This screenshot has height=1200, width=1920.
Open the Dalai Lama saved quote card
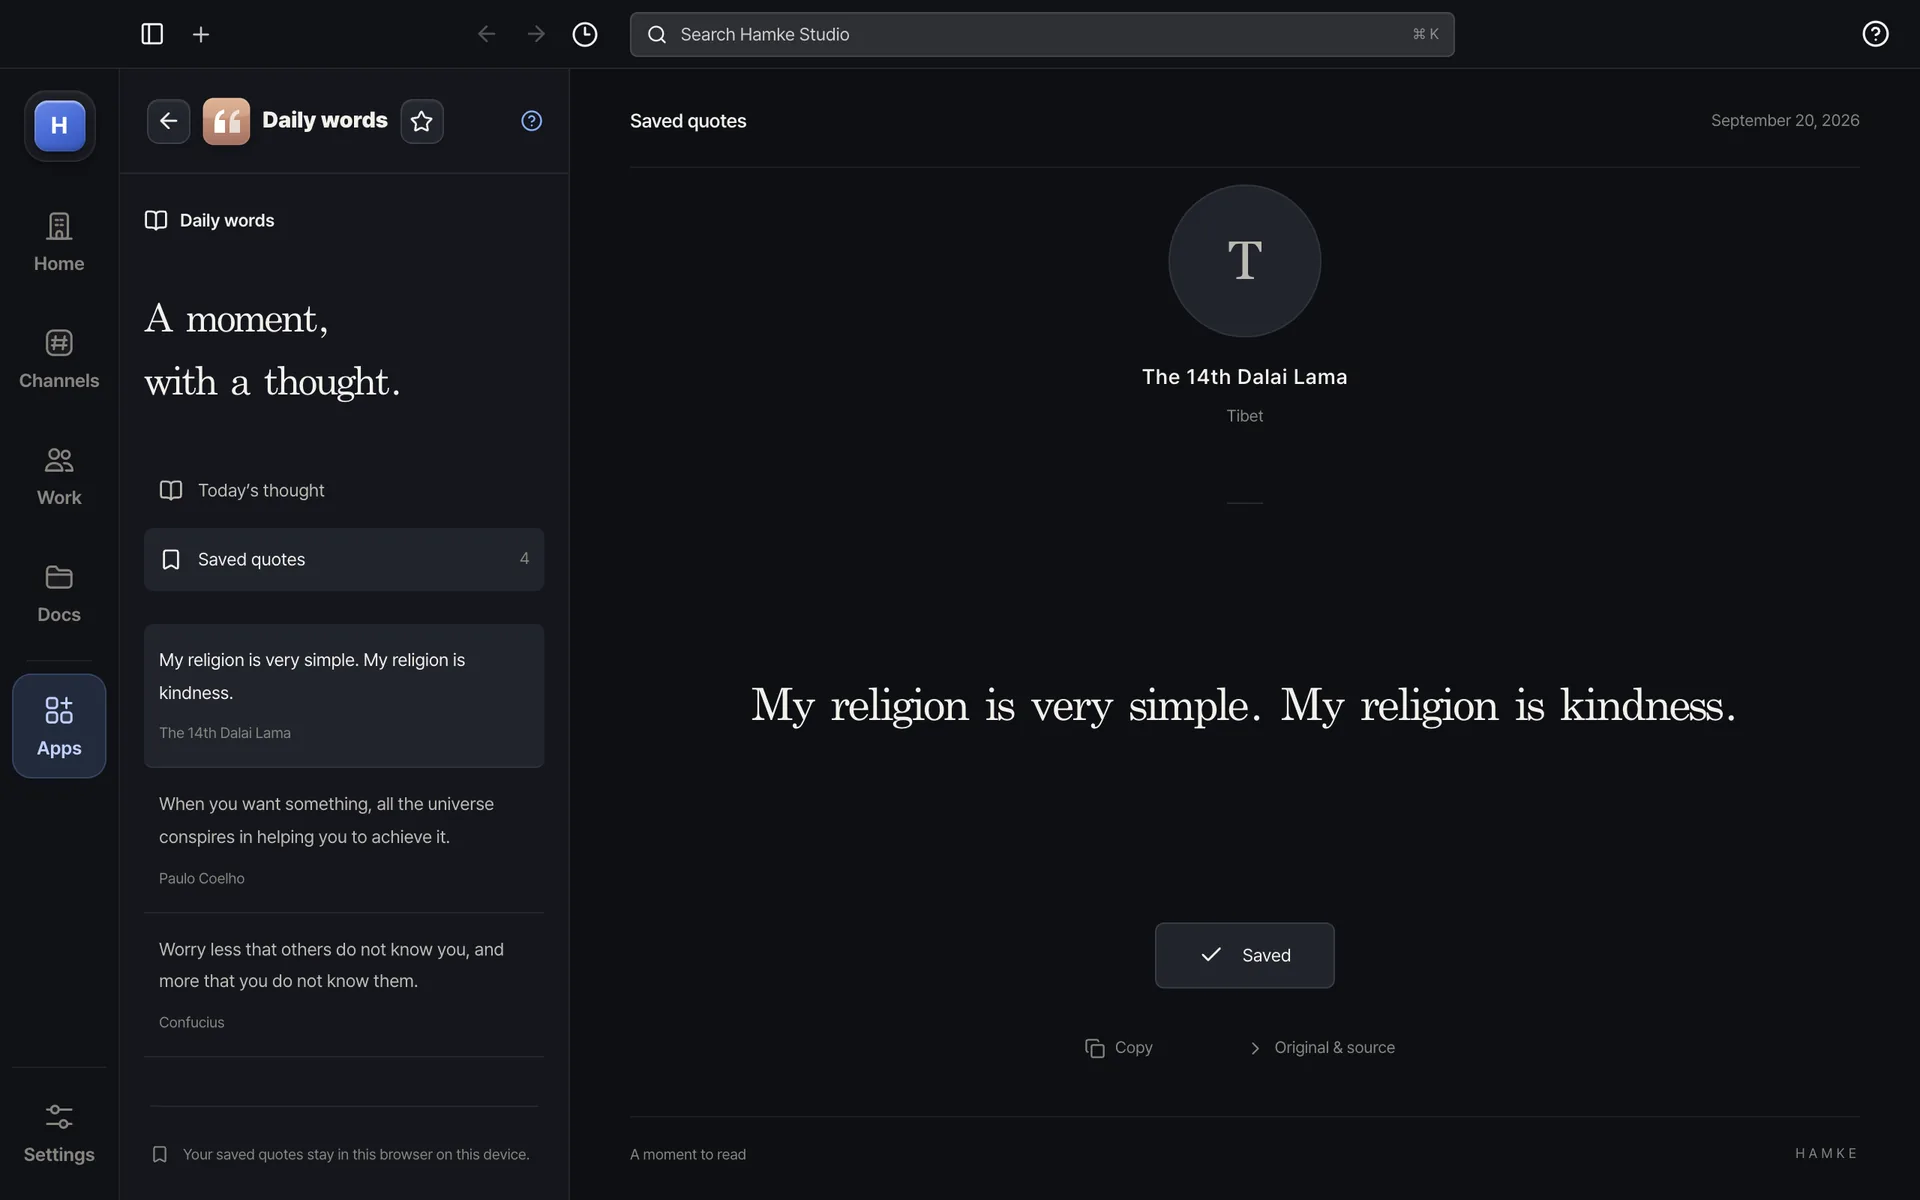point(344,696)
